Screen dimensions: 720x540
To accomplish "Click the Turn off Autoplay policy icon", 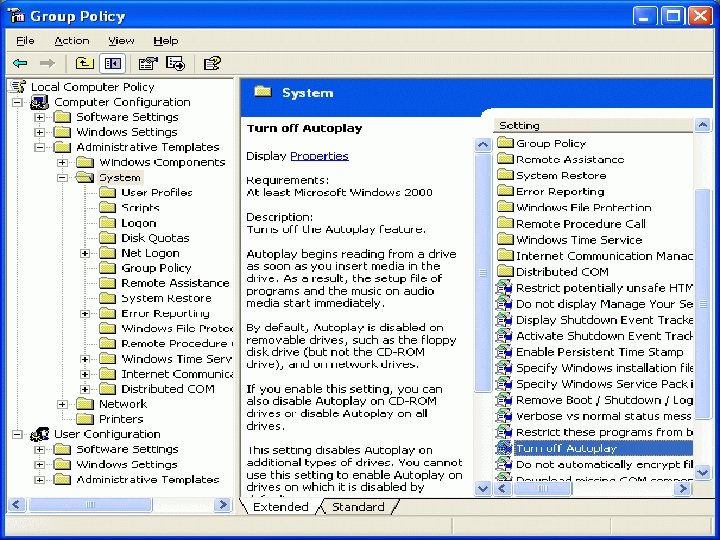I will 504,448.
